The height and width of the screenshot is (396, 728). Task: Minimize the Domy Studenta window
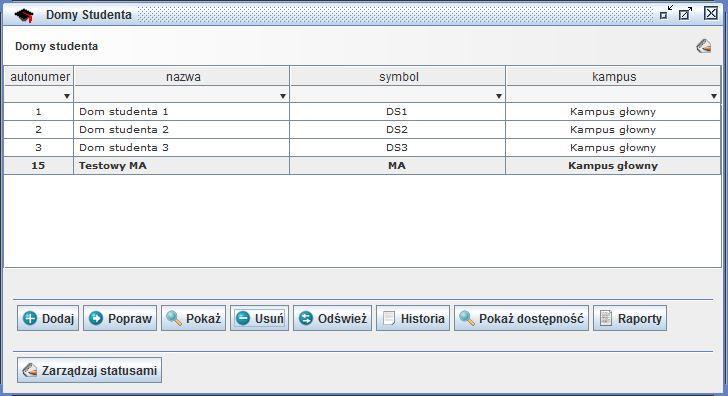pos(666,13)
